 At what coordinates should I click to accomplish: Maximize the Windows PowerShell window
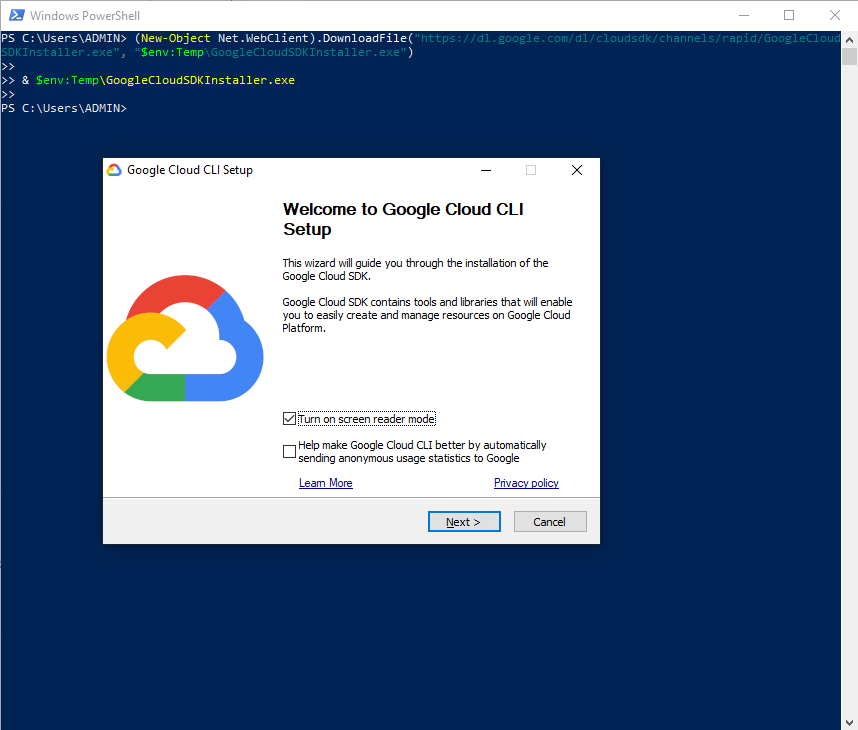[789, 15]
